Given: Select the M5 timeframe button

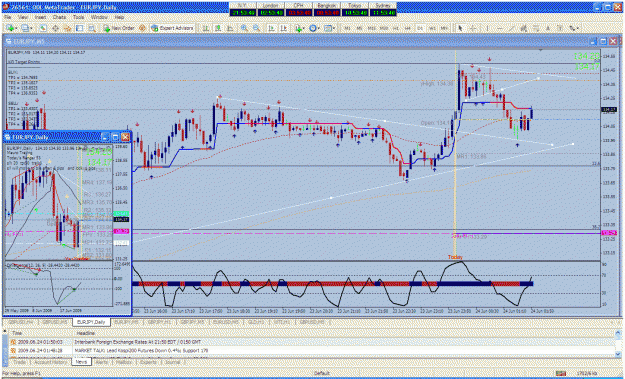Looking at the screenshot, I should (x=360, y=28).
